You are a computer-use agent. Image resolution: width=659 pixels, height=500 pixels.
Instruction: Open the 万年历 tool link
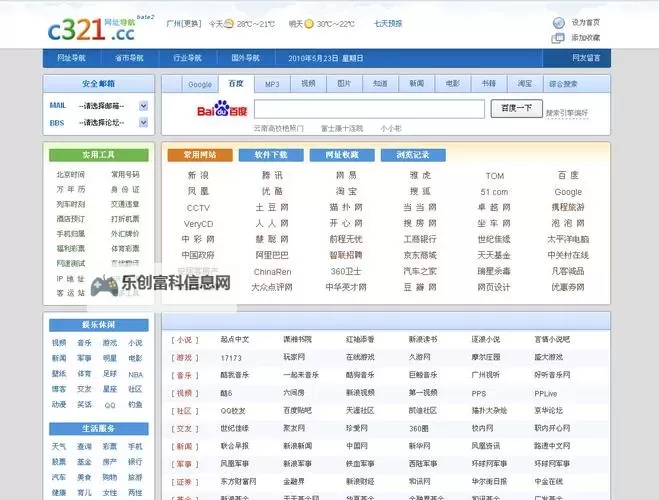(x=71, y=189)
